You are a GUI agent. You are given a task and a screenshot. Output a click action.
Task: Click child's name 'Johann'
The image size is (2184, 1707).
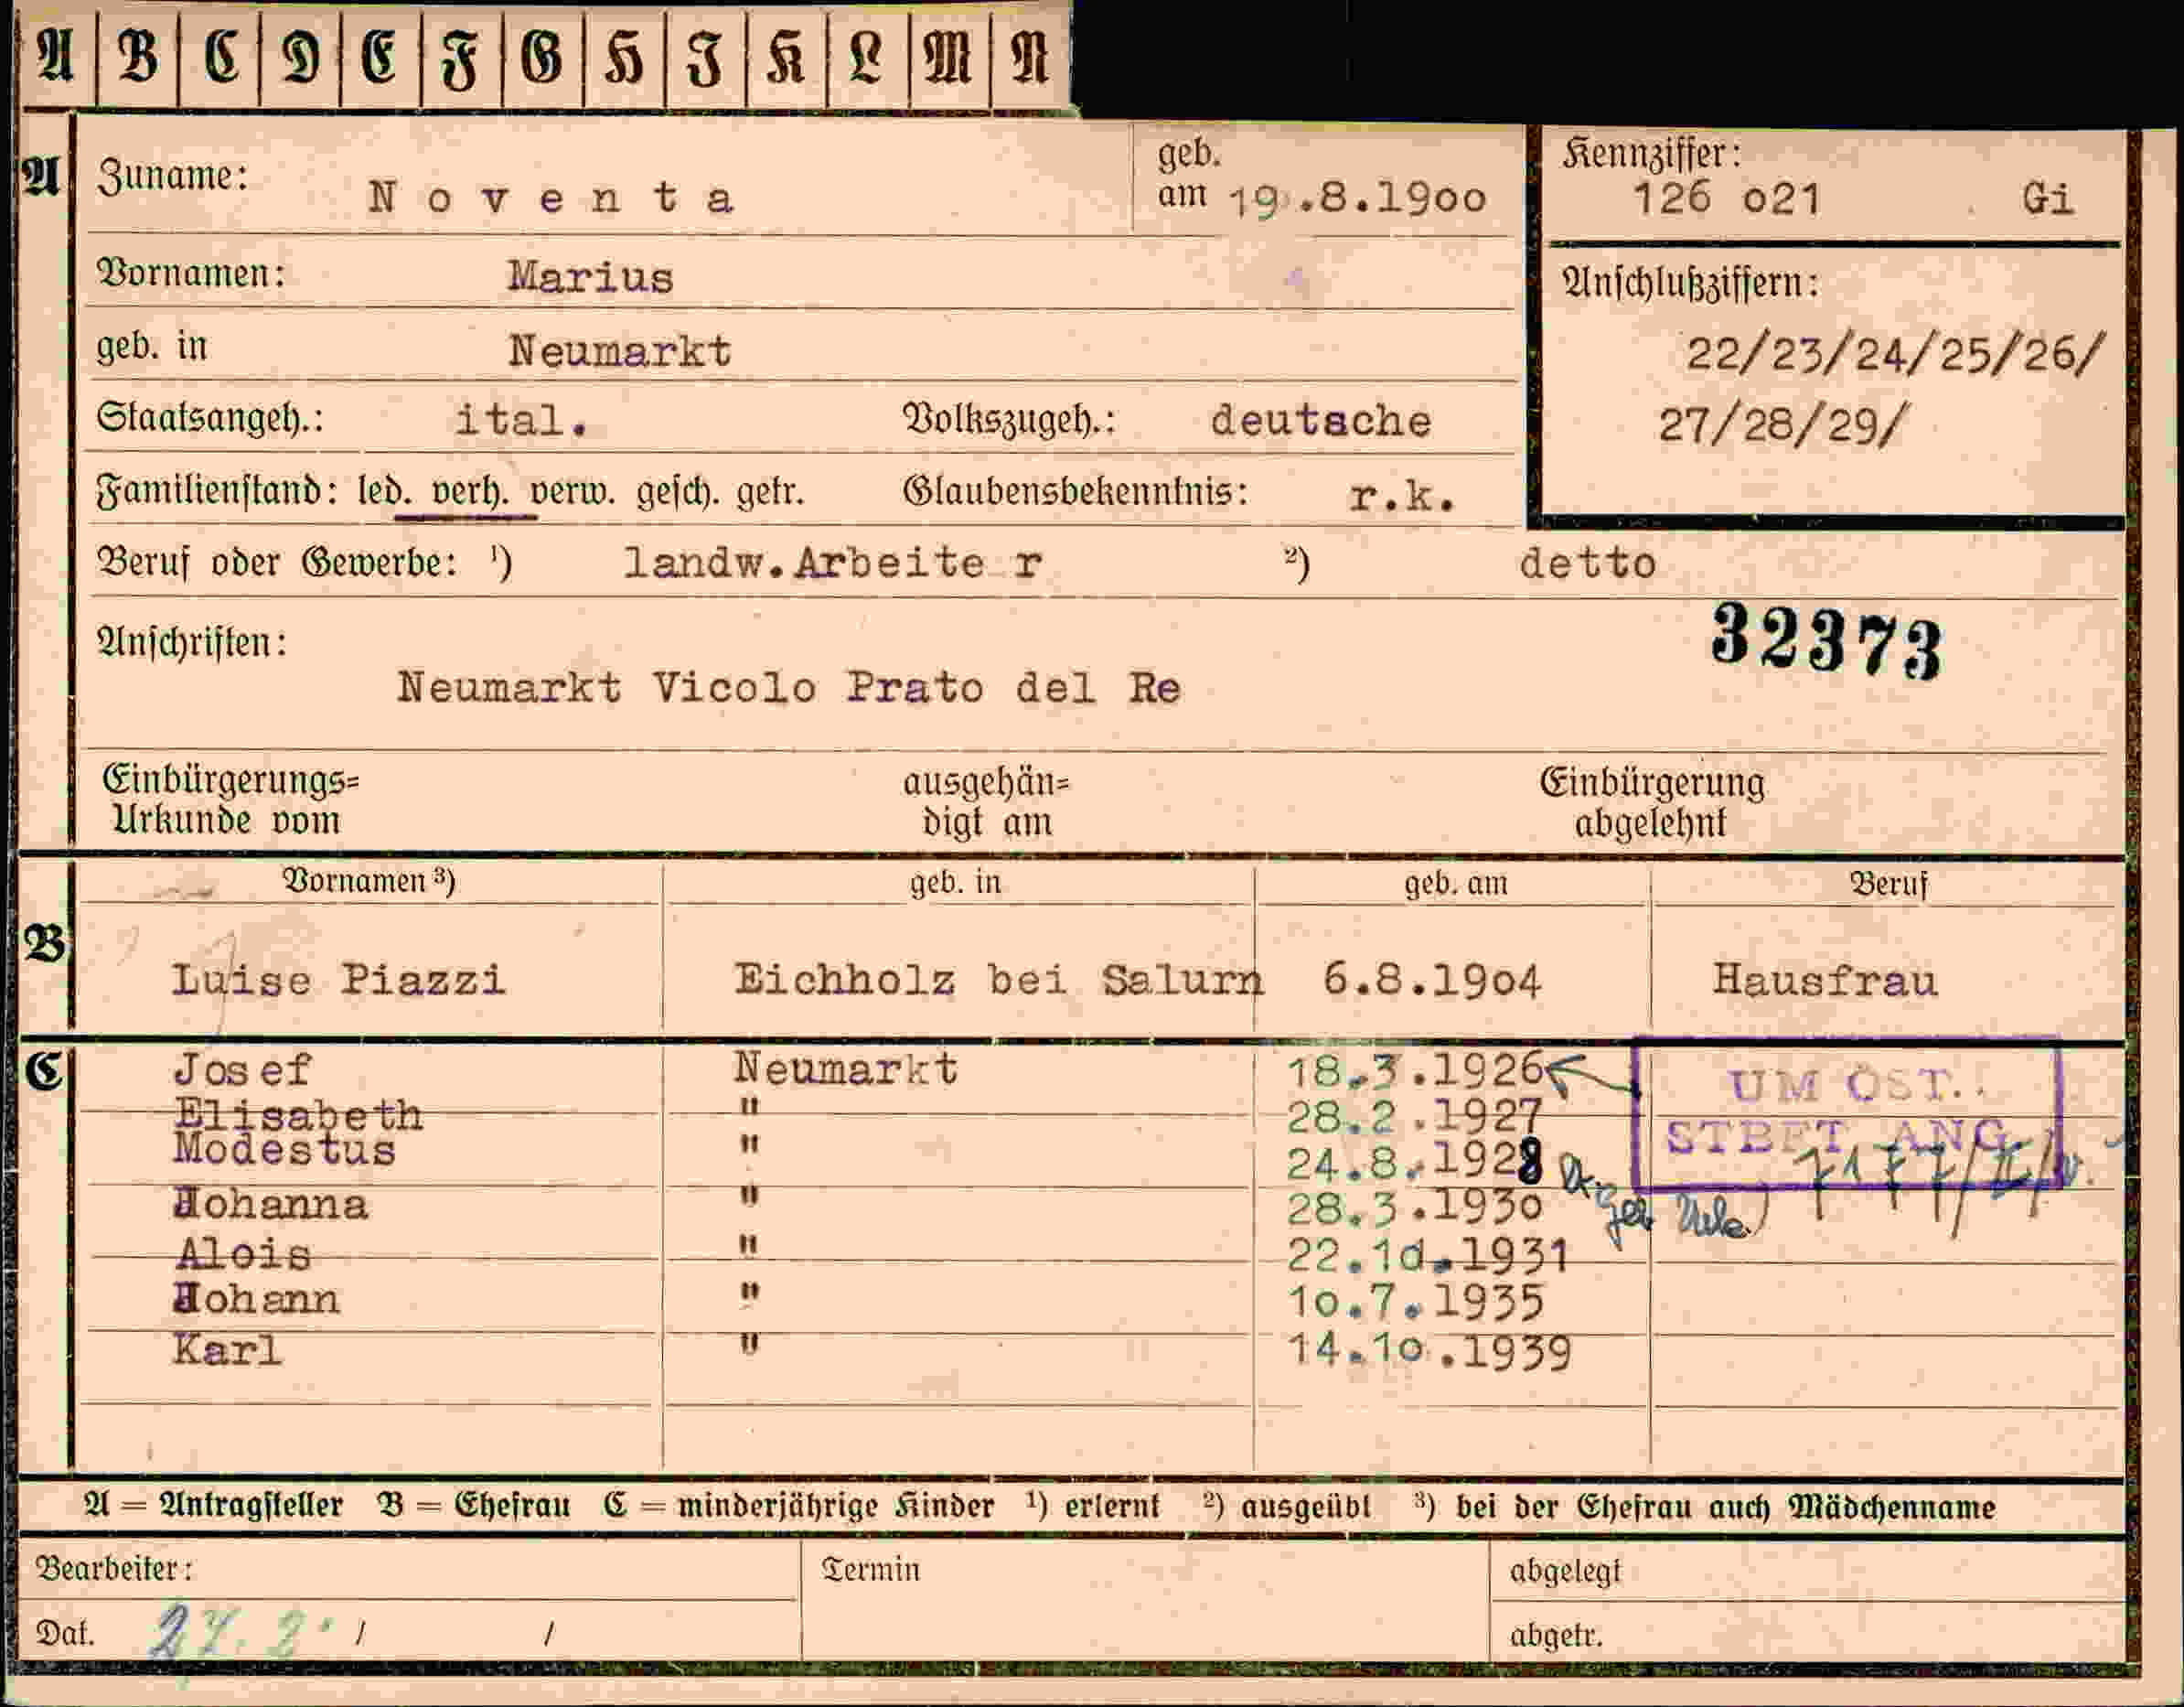[x=257, y=1299]
